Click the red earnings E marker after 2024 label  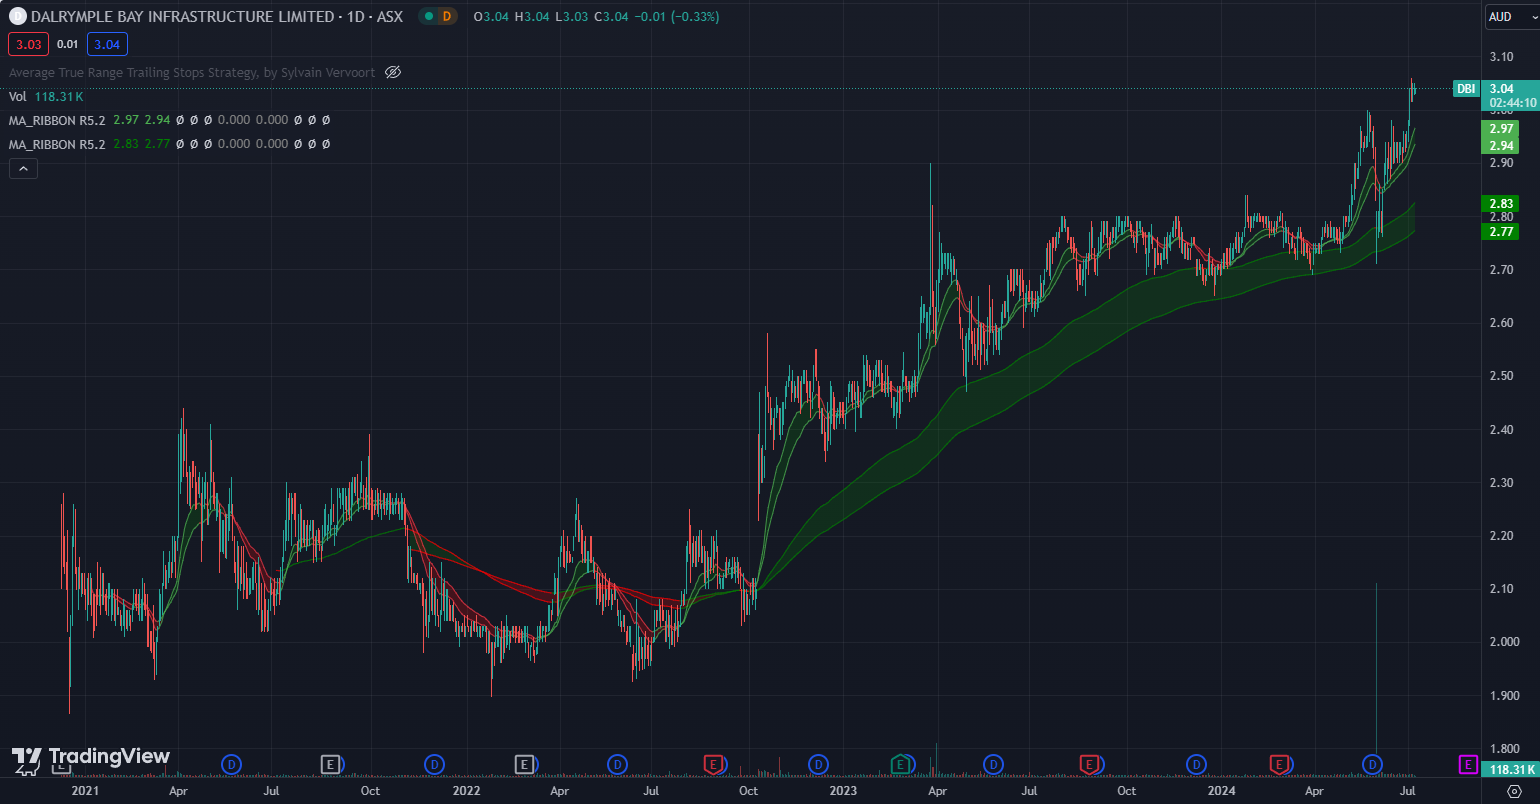coord(1278,764)
